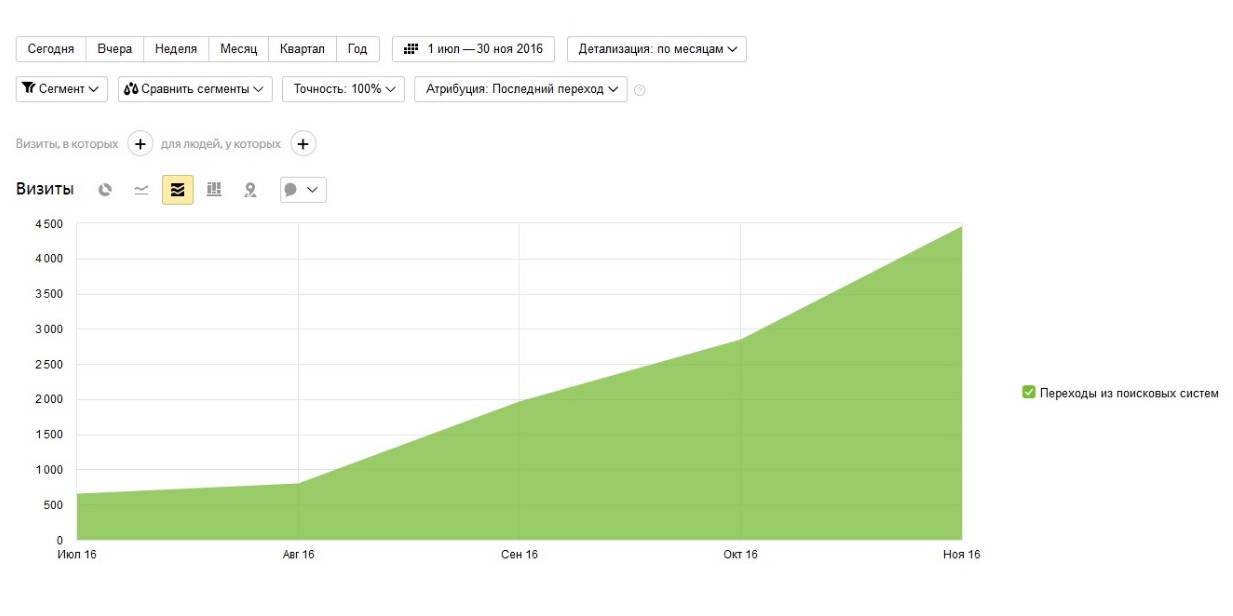The image size is (1233, 616).
Task: Click the Июл 16 axis label
Action: click(77, 555)
